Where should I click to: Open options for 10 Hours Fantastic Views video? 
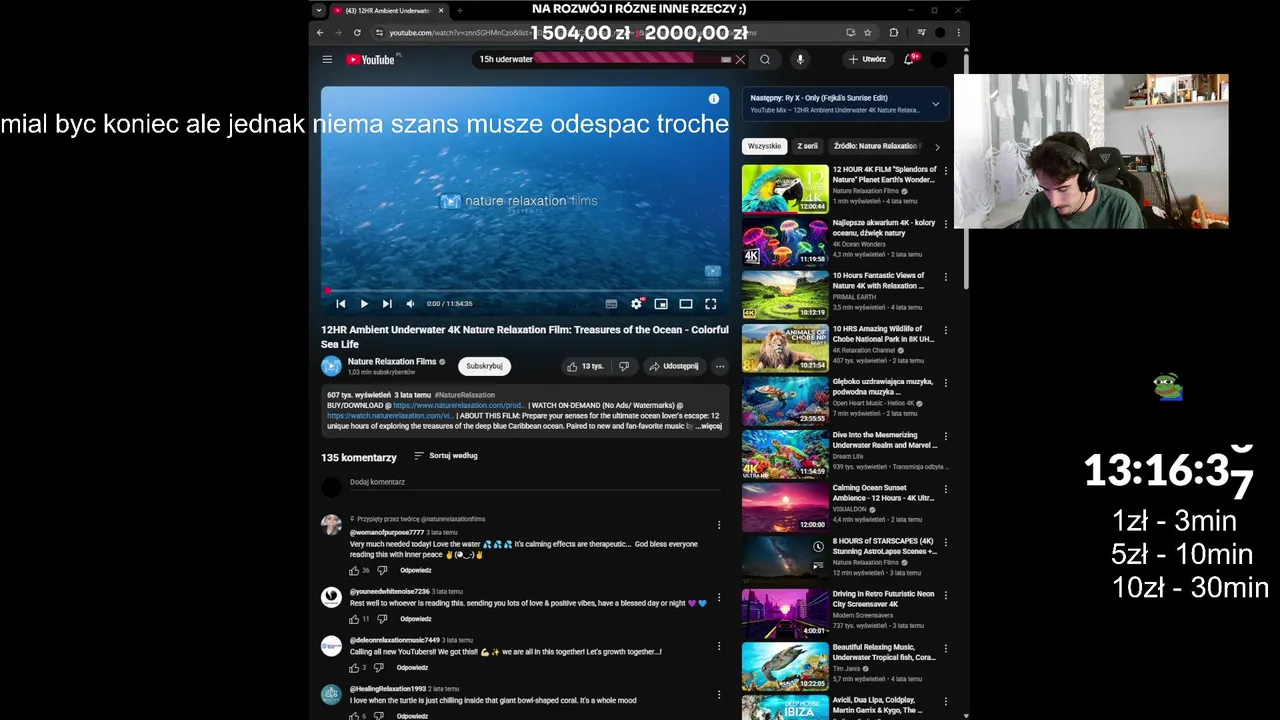point(945,277)
